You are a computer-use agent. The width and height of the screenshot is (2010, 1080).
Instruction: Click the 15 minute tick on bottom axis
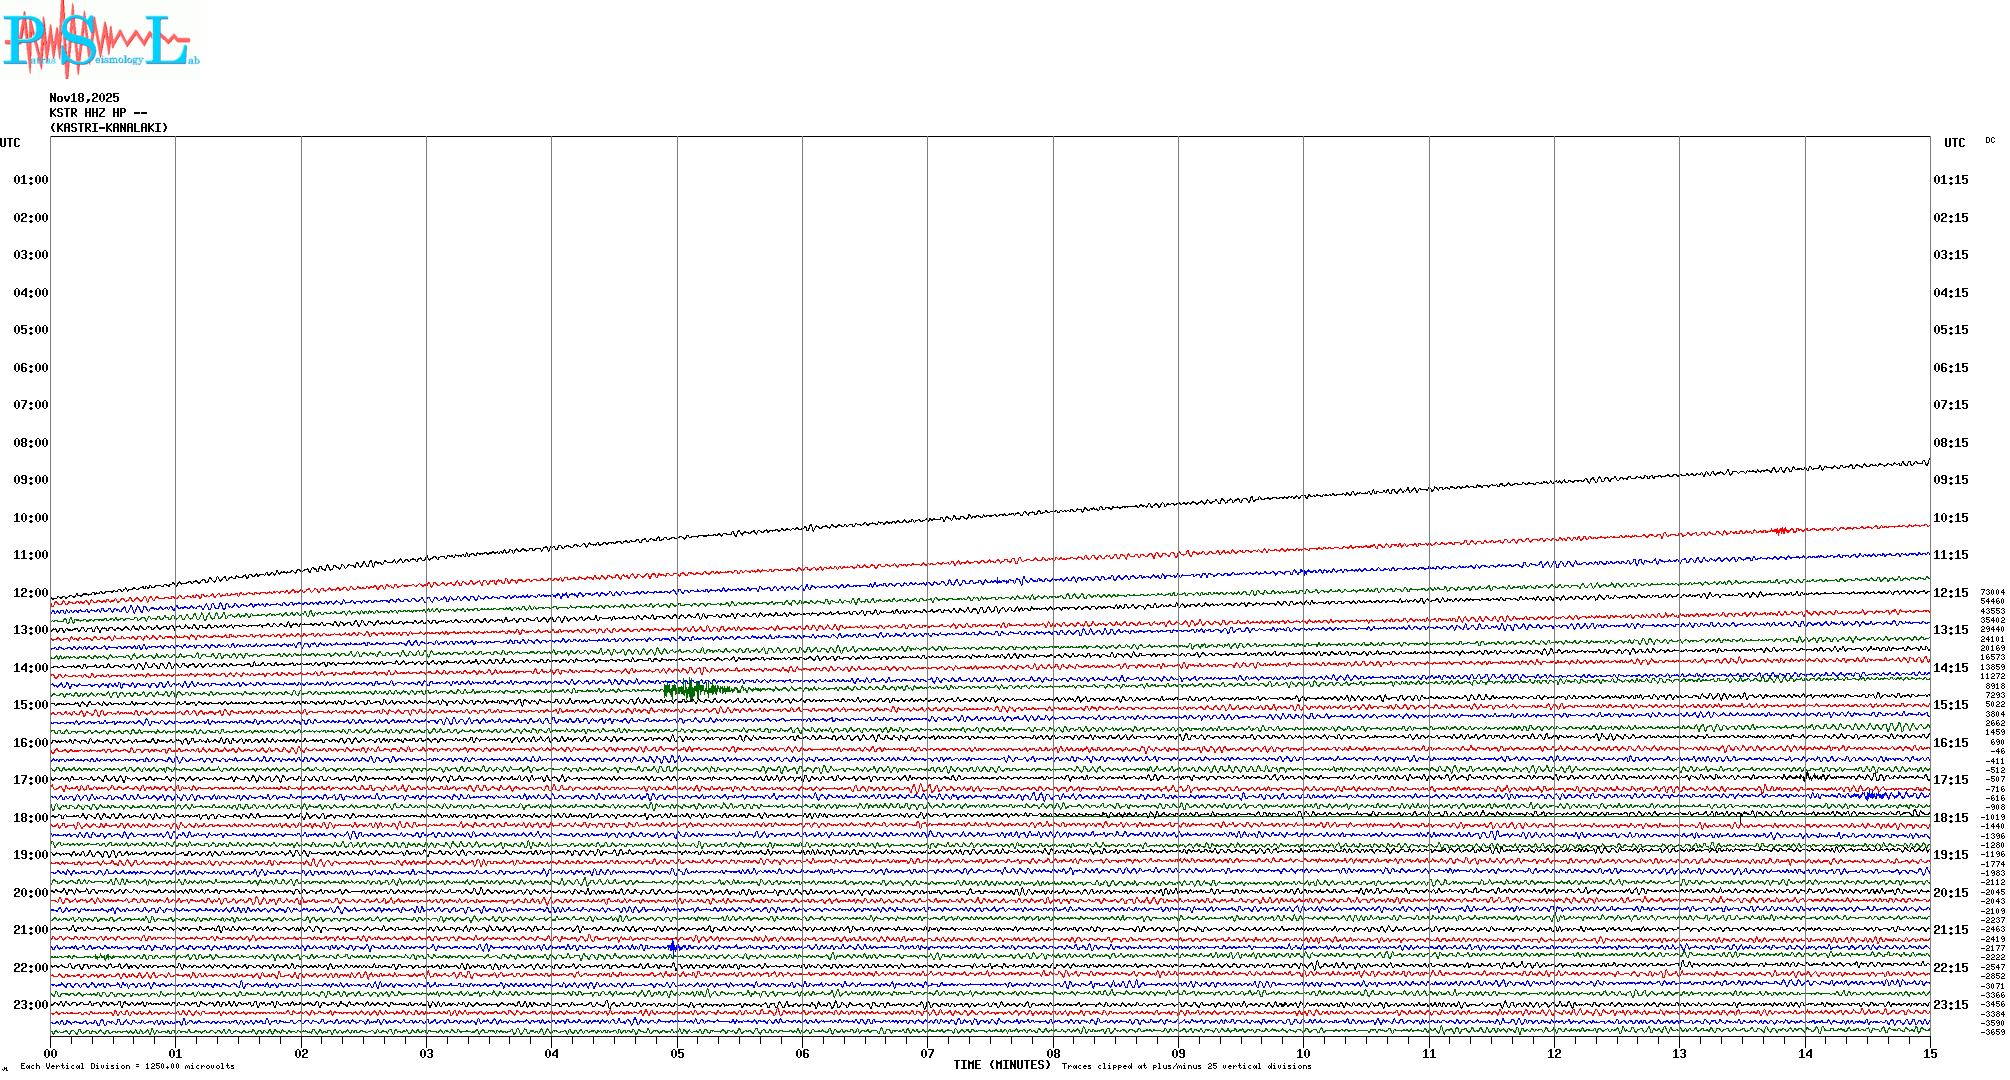(x=1929, y=1054)
